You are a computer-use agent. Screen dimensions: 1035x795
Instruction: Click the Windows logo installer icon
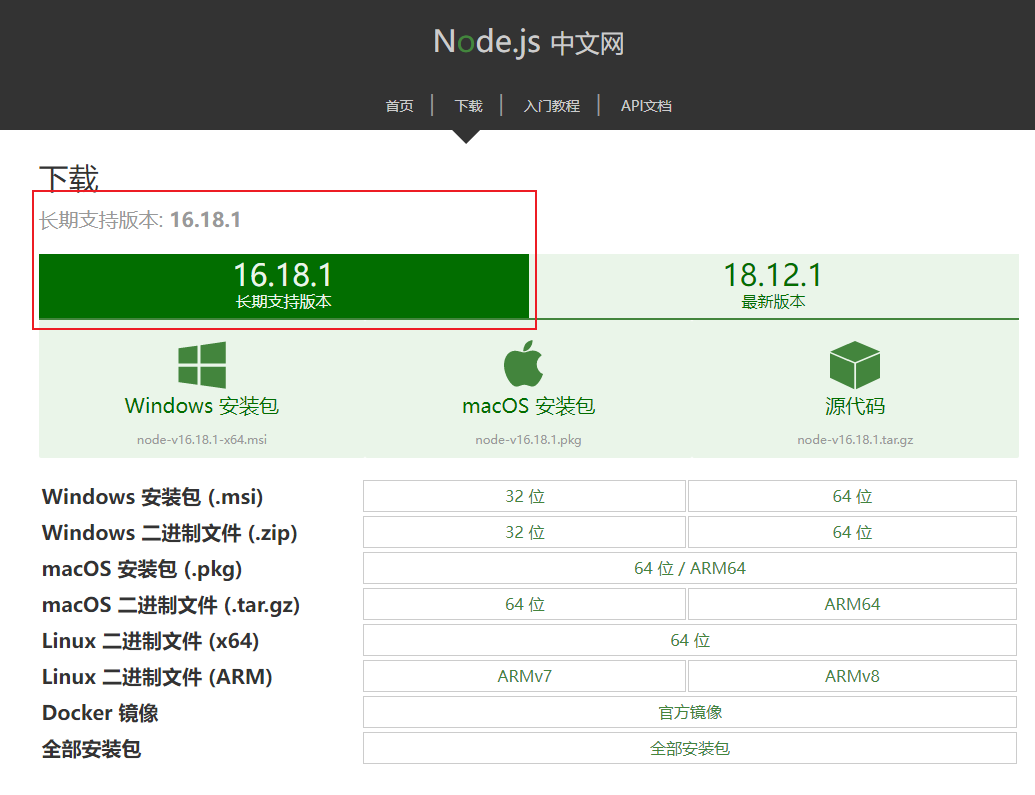tap(202, 364)
